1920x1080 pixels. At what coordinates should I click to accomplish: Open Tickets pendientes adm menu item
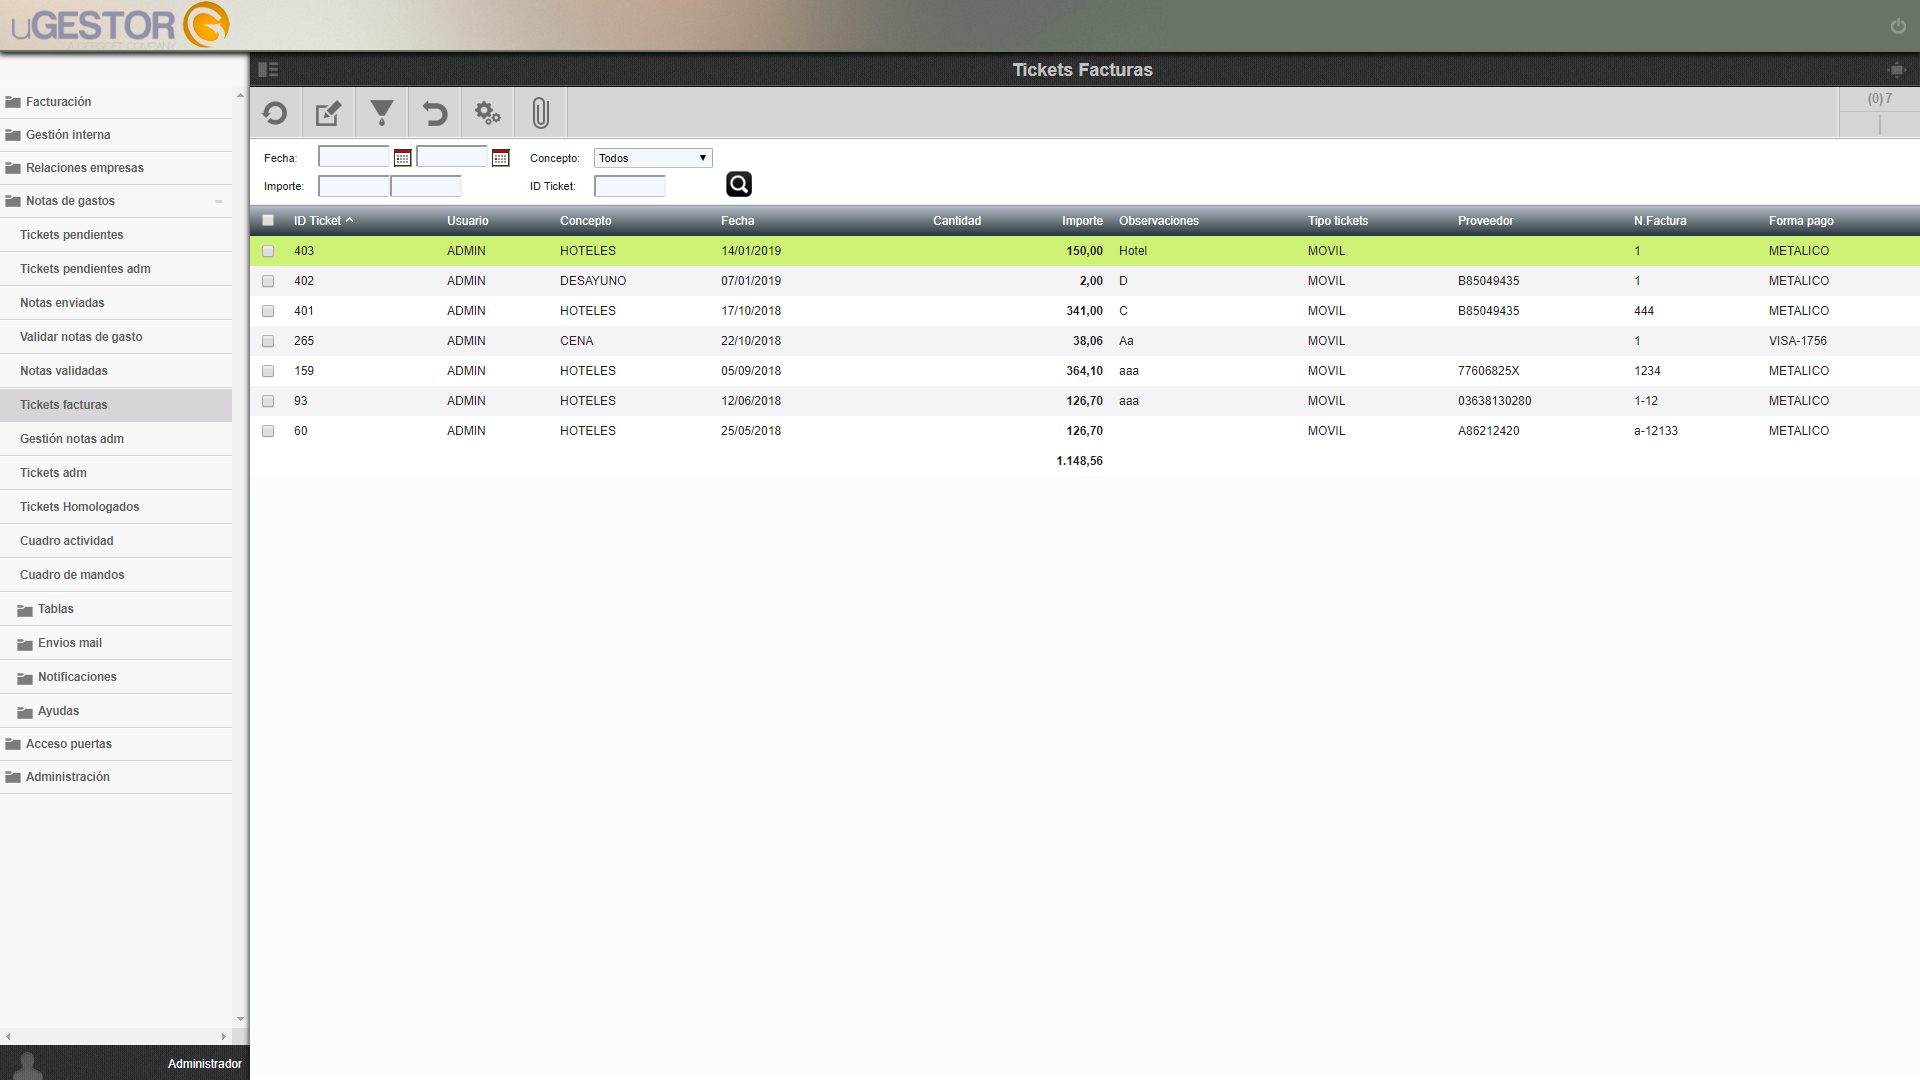pyautogui.click(x=116, y=269)
